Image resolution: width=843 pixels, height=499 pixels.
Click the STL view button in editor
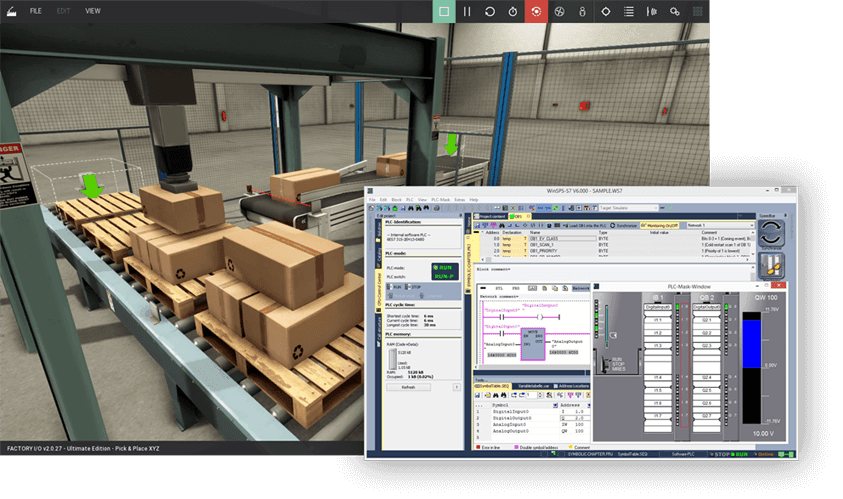tap(499, 288)
